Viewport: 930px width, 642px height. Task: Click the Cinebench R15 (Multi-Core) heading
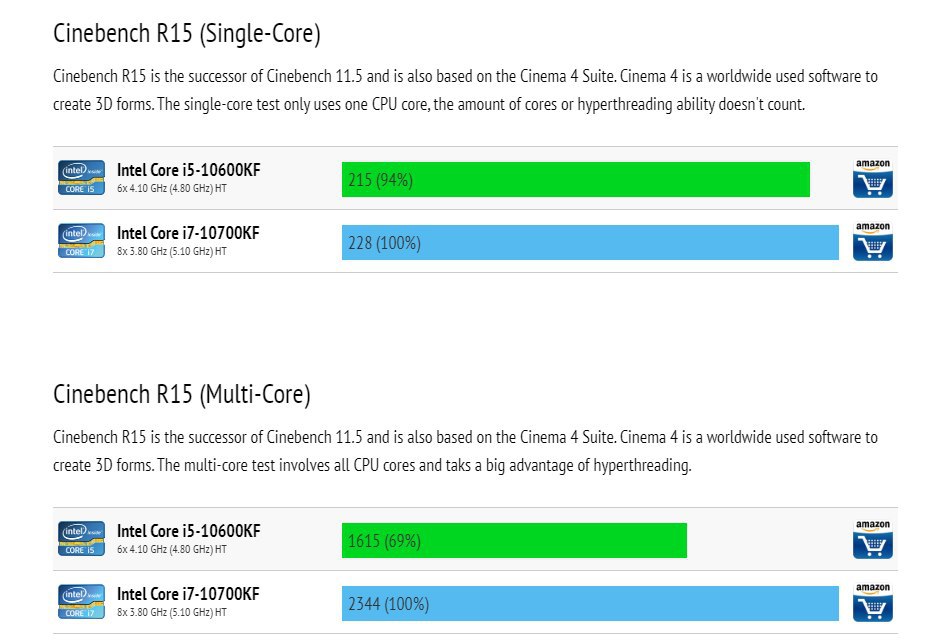coord(182,395)
